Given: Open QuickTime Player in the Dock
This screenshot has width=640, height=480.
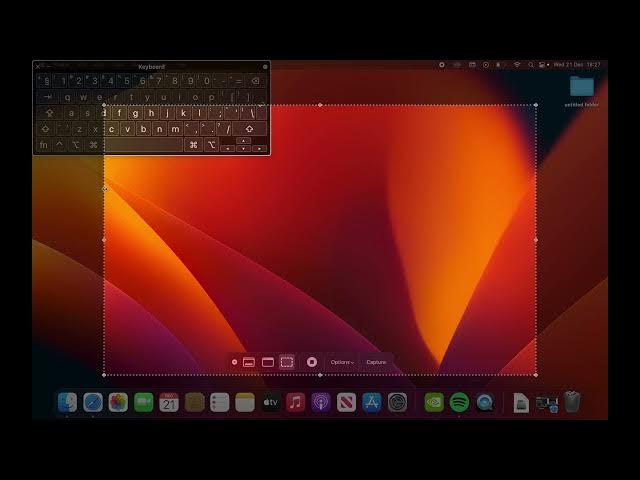Looking at the screenshot, I should click(x=485, y=402).
